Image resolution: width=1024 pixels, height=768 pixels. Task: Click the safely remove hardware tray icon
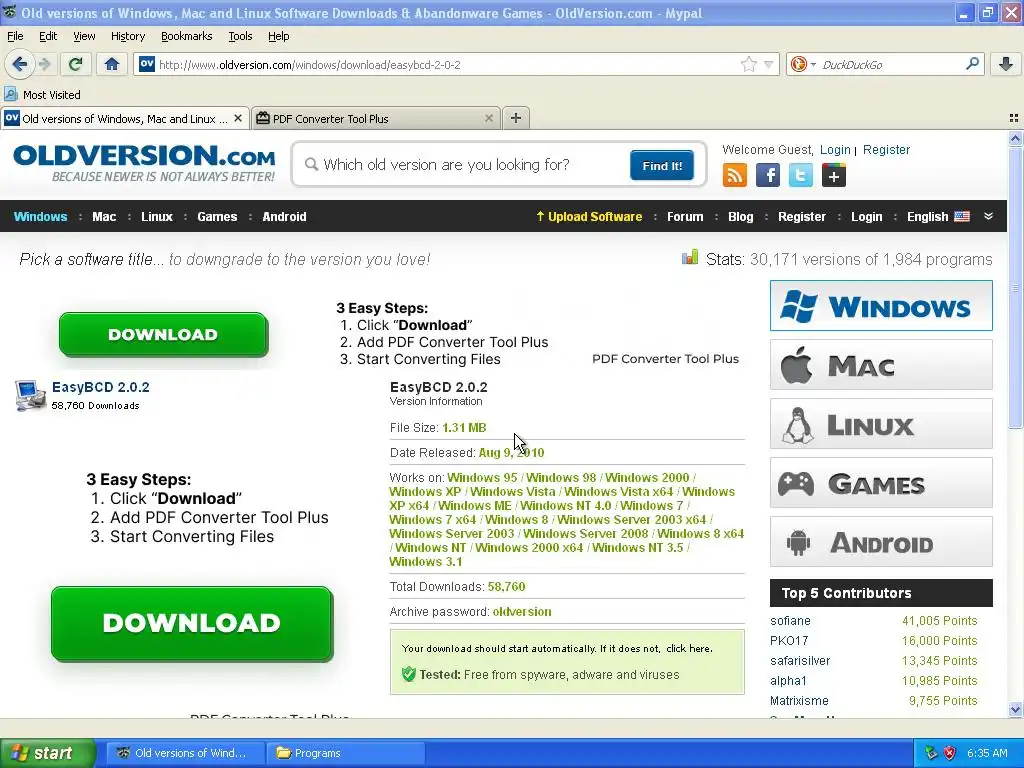click(x=931, y=753)
